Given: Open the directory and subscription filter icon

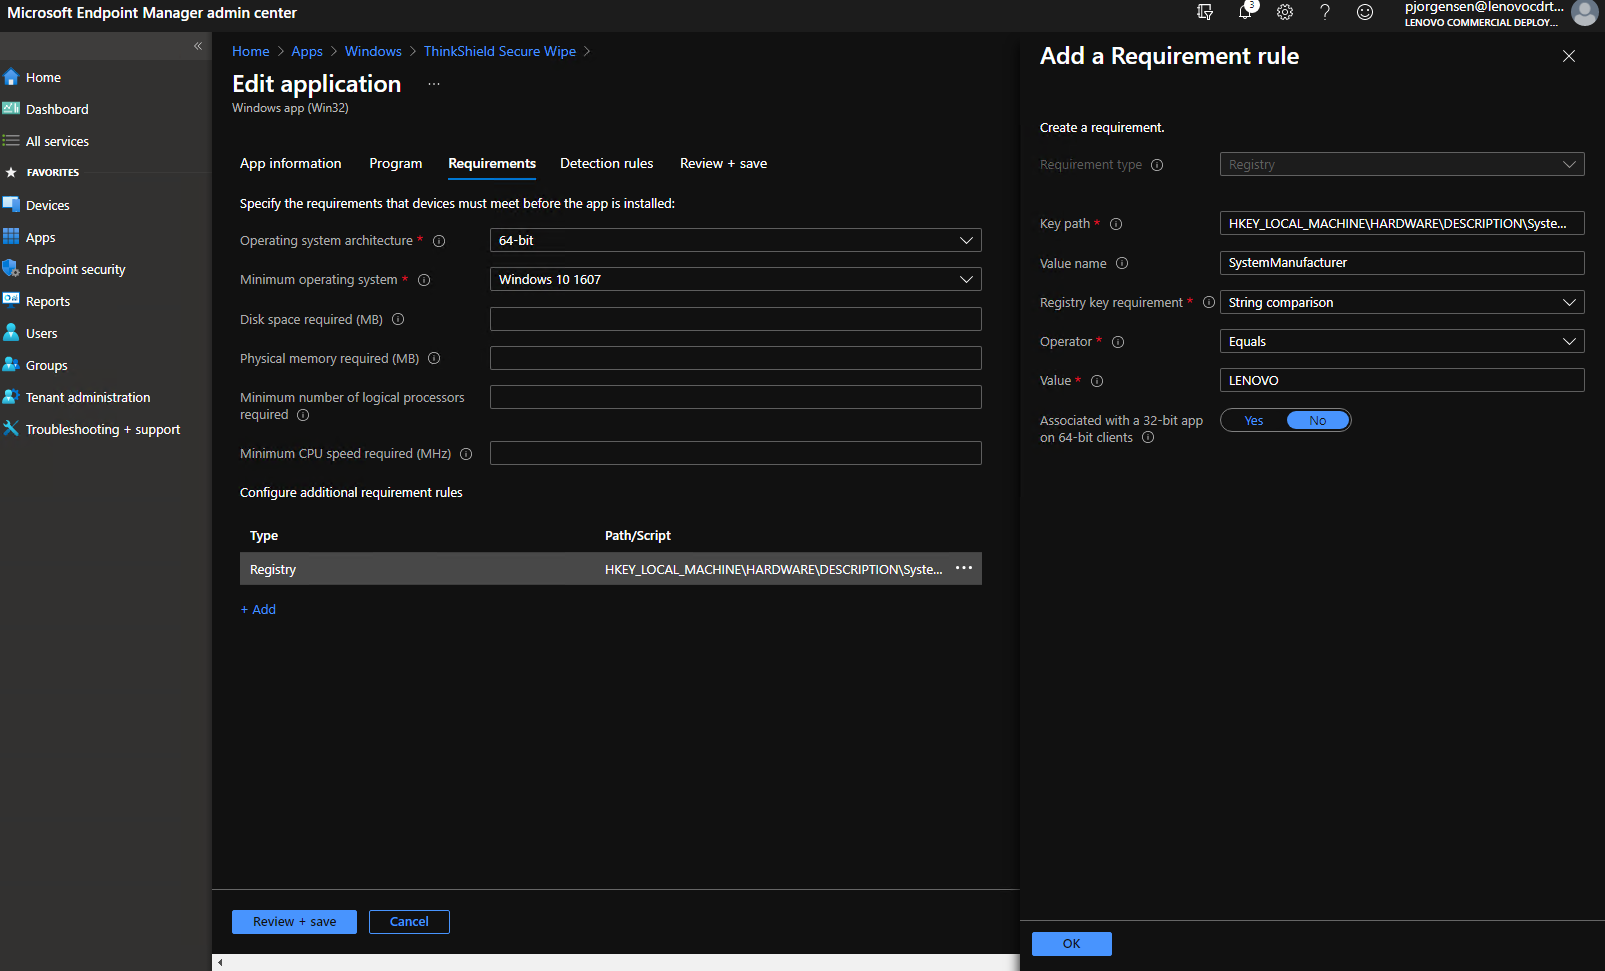Looking at the screenshot, I should (1205, 12).
